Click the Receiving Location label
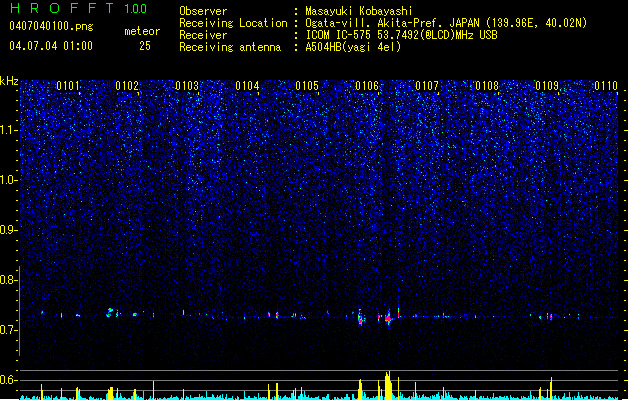The image size is (629, 400). point(233,23)
